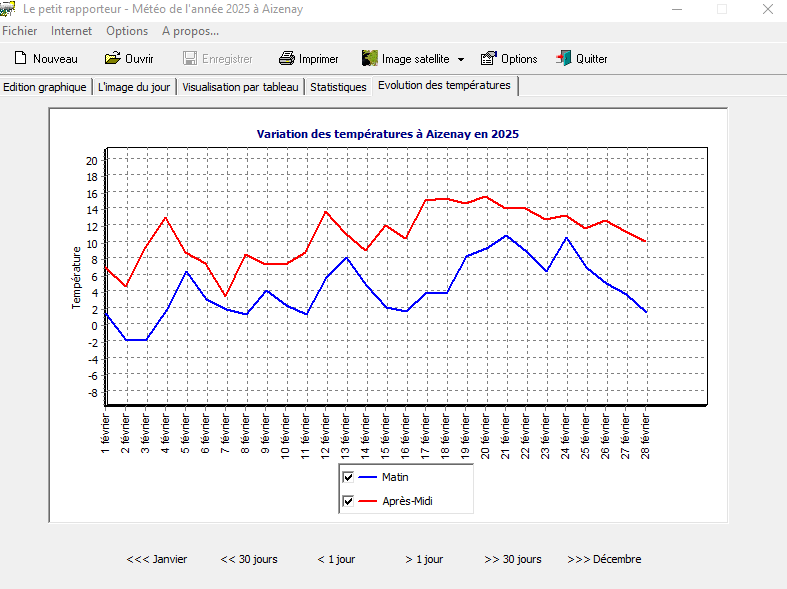Click the red Après-Midi legend line
Viewport: 787px width, 589px height.
pos(367,501)
